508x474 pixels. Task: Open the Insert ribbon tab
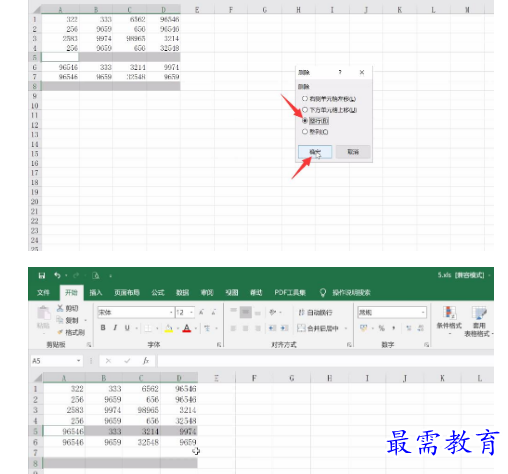[x=96, y=292]
